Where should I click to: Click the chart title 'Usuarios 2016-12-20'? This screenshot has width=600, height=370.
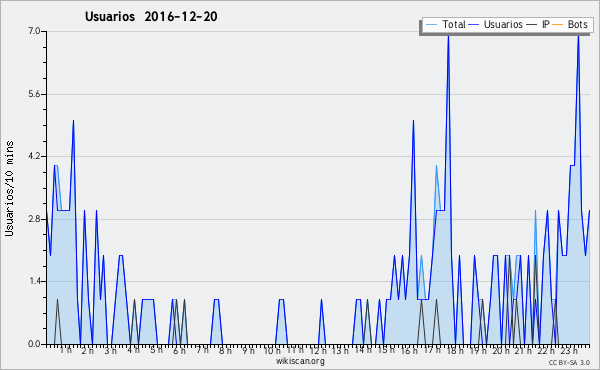[151, 17]
